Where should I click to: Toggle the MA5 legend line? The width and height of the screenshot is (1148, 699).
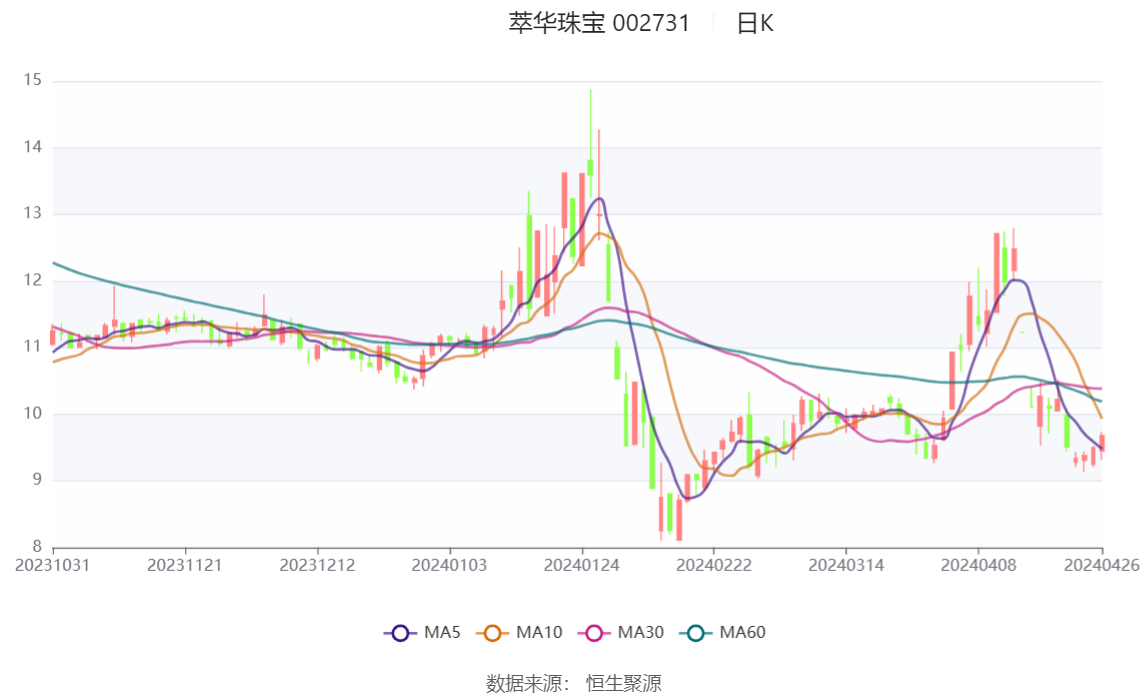click(422, 632)
